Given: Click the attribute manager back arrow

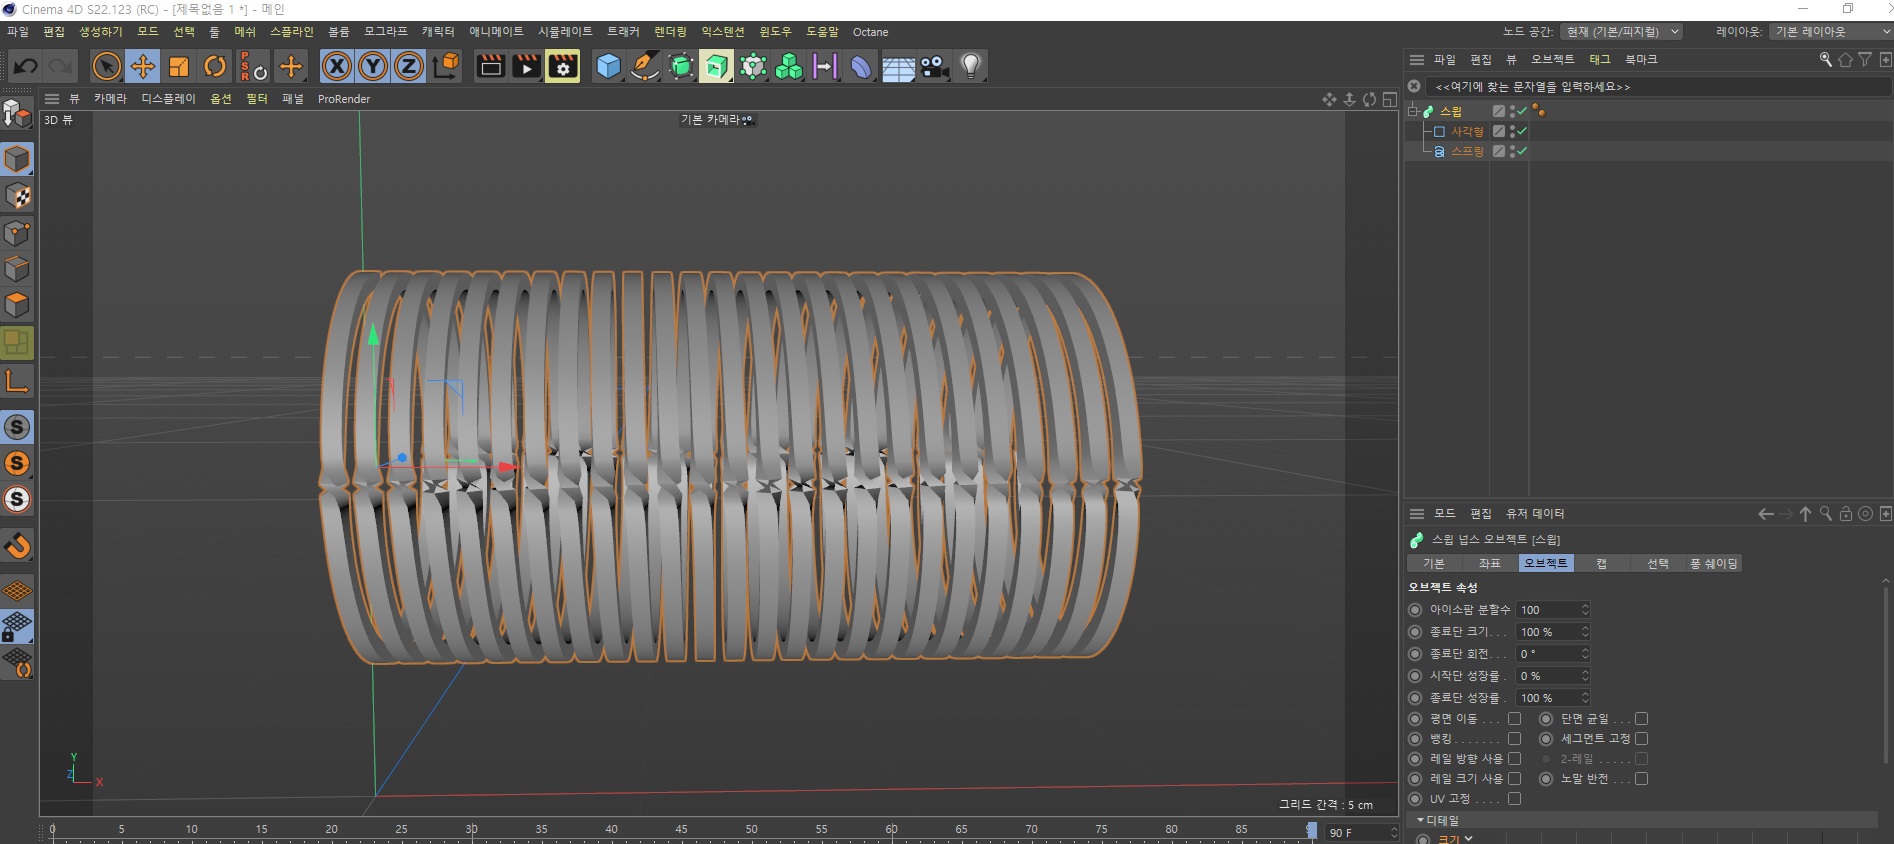Looking at the screenshot, I should (x=1766, y=514).
